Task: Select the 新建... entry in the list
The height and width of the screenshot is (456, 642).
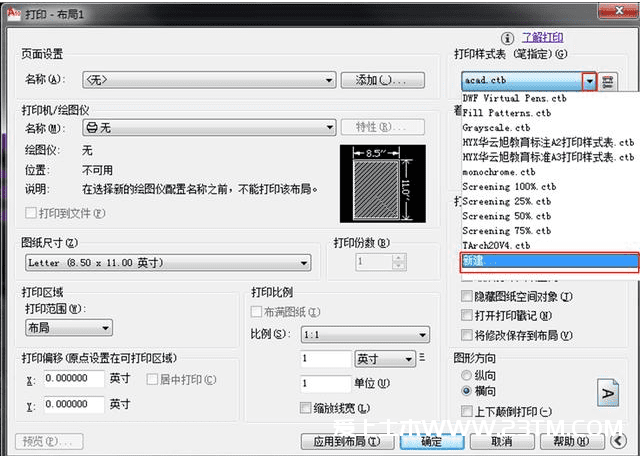Action: coord(550,262)
